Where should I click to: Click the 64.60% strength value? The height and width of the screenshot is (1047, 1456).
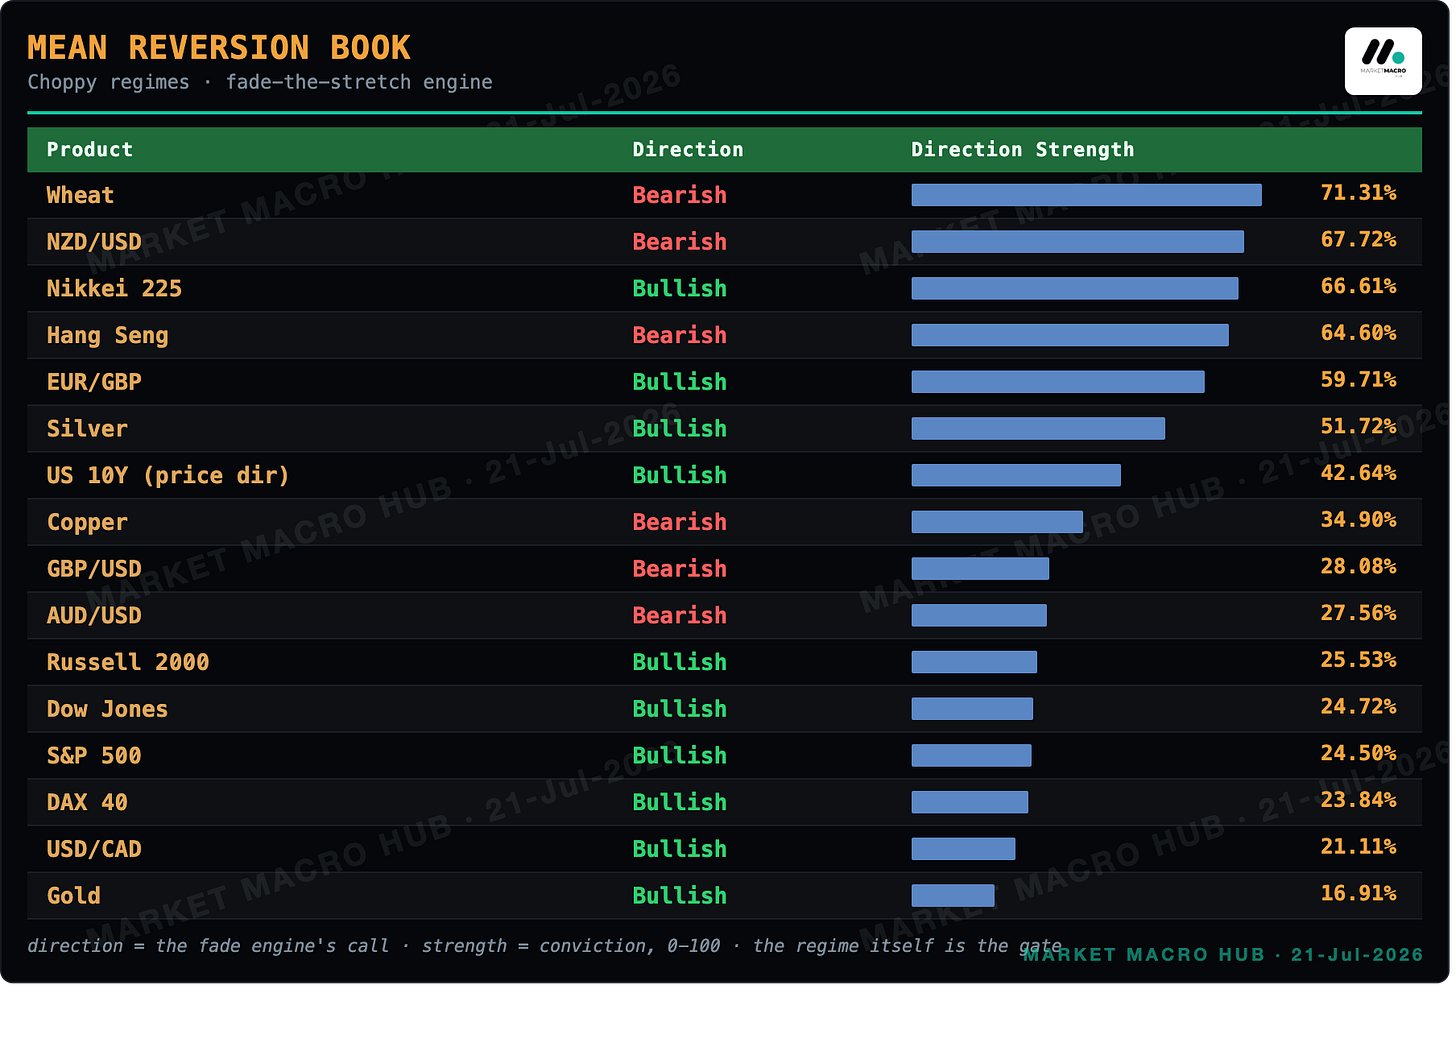click(x=1358, y=333)
